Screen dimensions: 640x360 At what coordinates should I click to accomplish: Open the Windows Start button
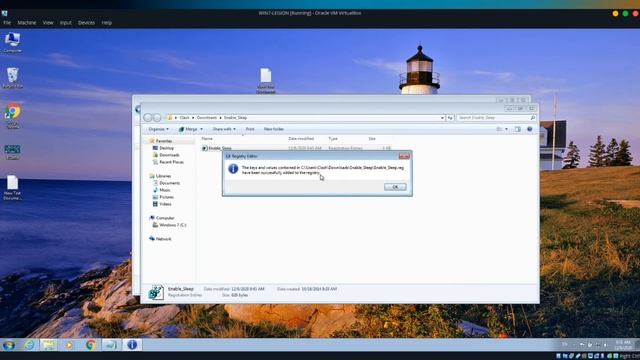[x=9, y=345]
